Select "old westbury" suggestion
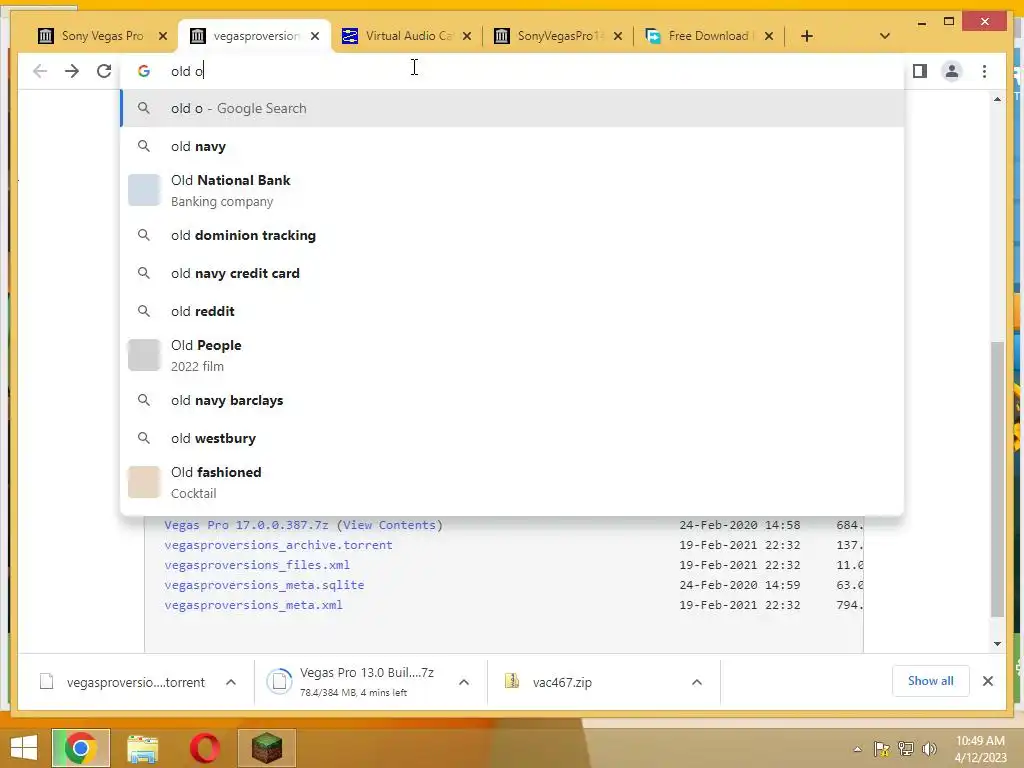Screen dimensions: 1024x768 [513, 438]
